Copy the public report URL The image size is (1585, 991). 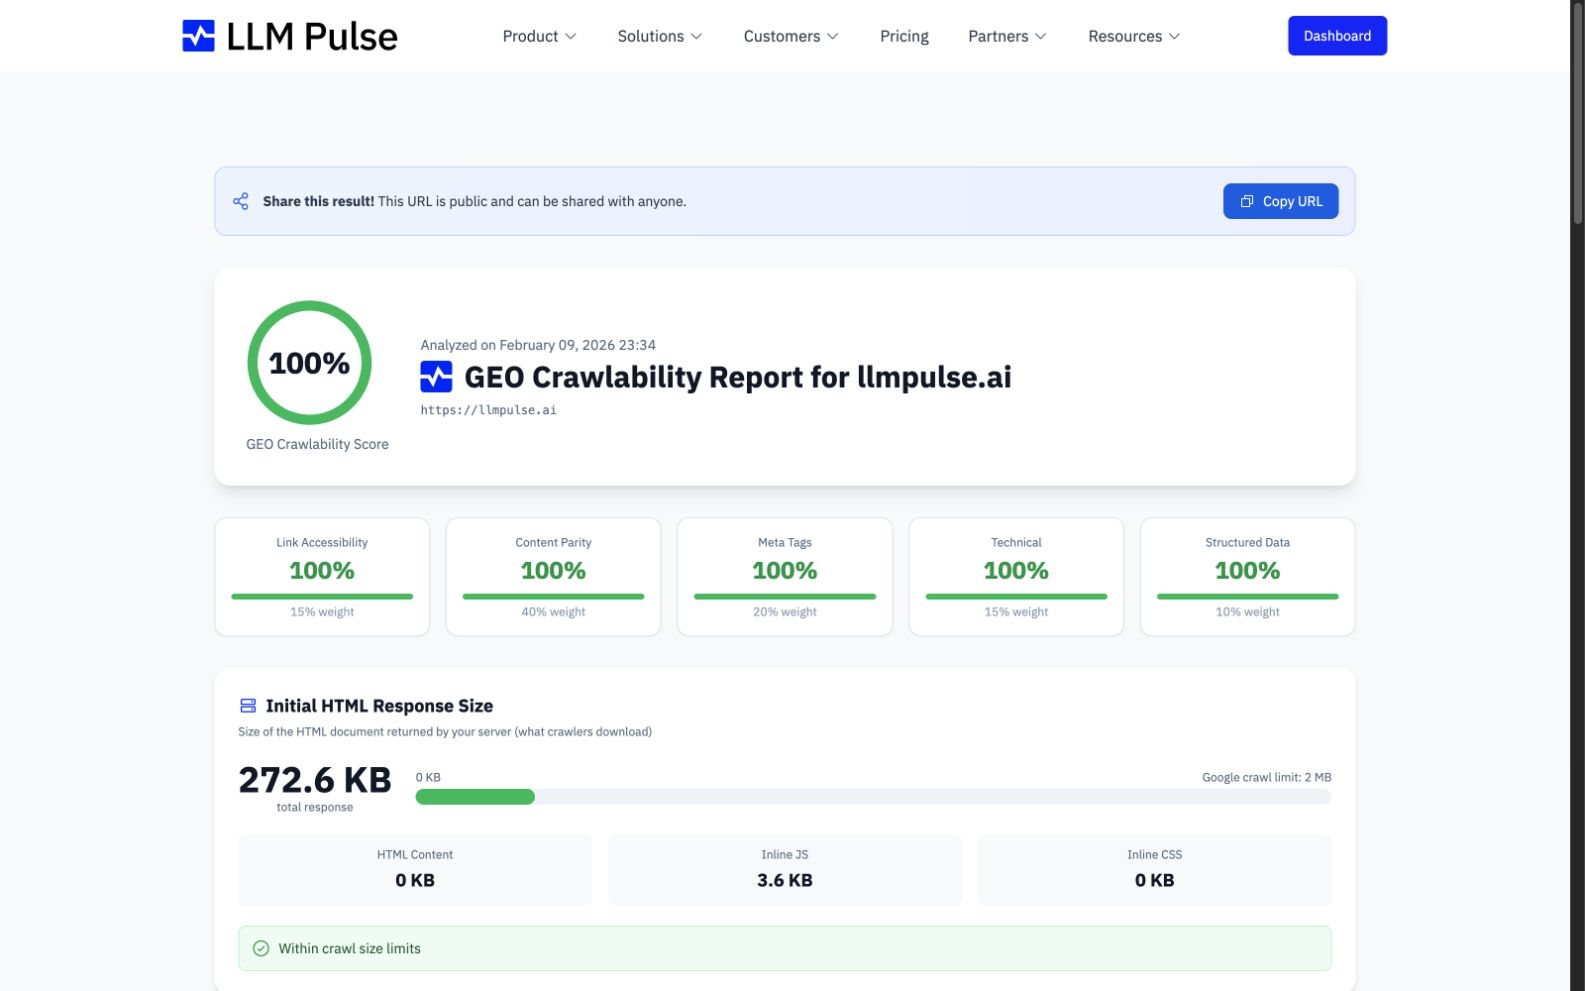pyautogui.click(x=1280, y=201)
